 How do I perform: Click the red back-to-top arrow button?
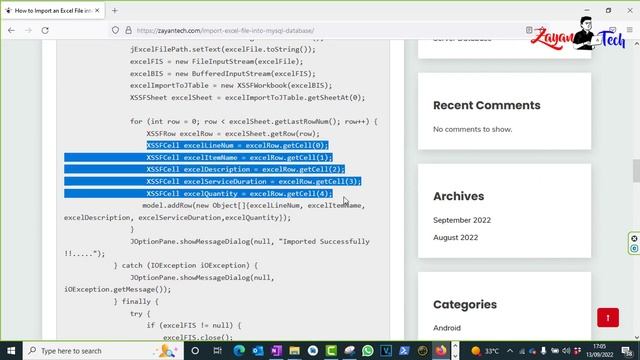[x=608, y=318]
